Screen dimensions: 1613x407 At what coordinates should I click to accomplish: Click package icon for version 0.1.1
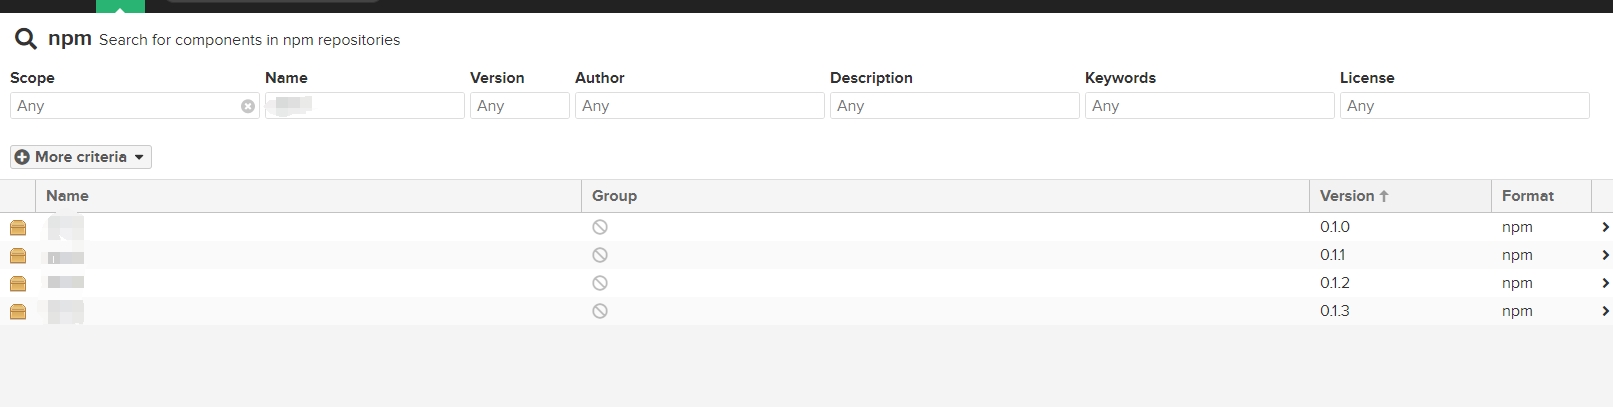[18, 256]
